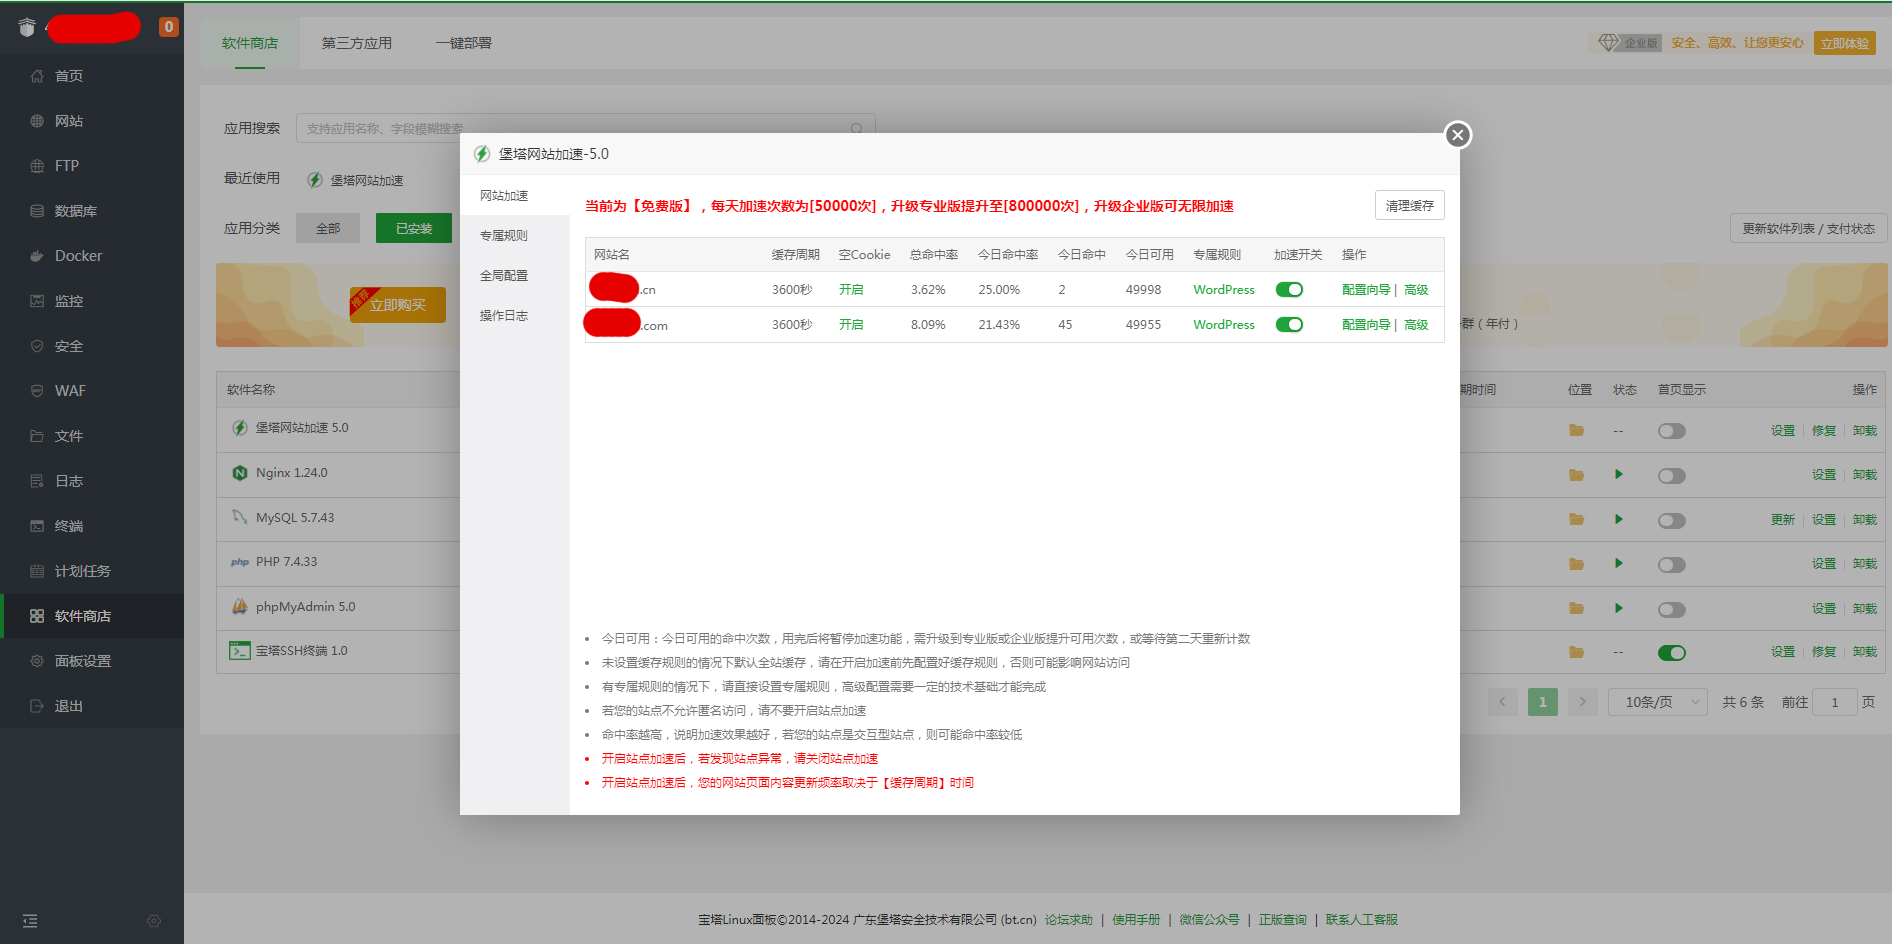Viewport: 1892px width, 944px height.
Task: Open 日志 log icon in sidebar
Action: coord(37,481)
